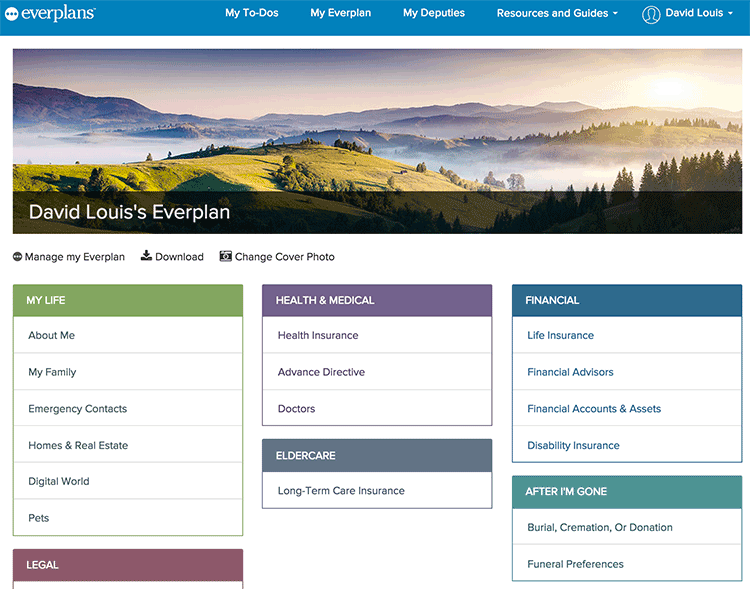
Task: Open Resources and Guides menu
Action: tap(552, 13)
